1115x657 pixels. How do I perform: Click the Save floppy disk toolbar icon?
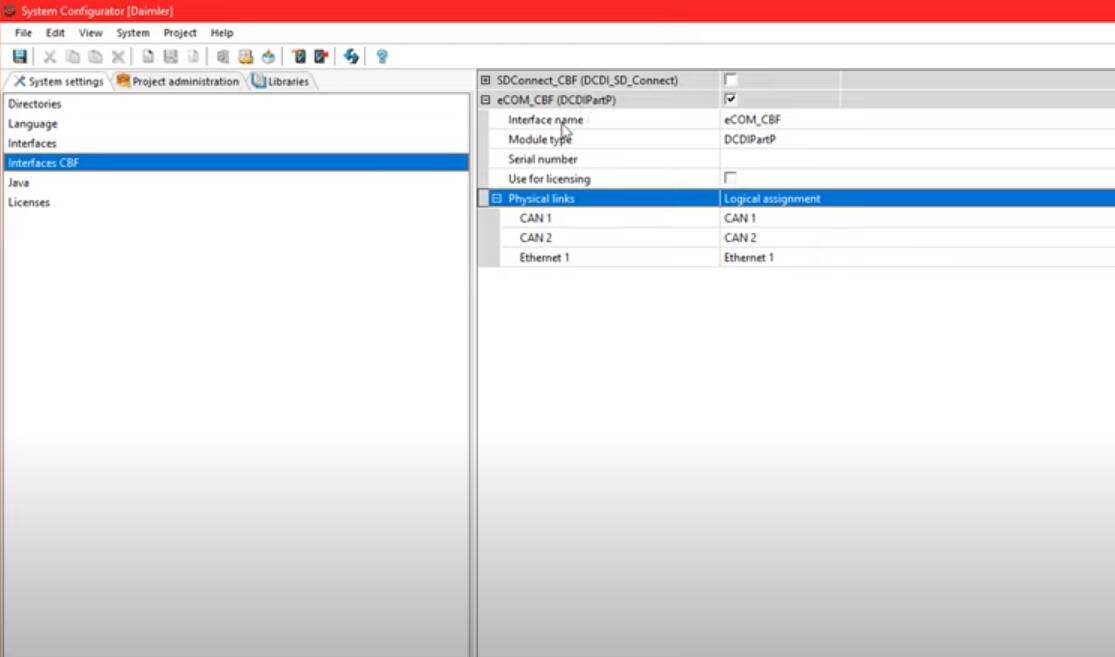tap(20, 57)
